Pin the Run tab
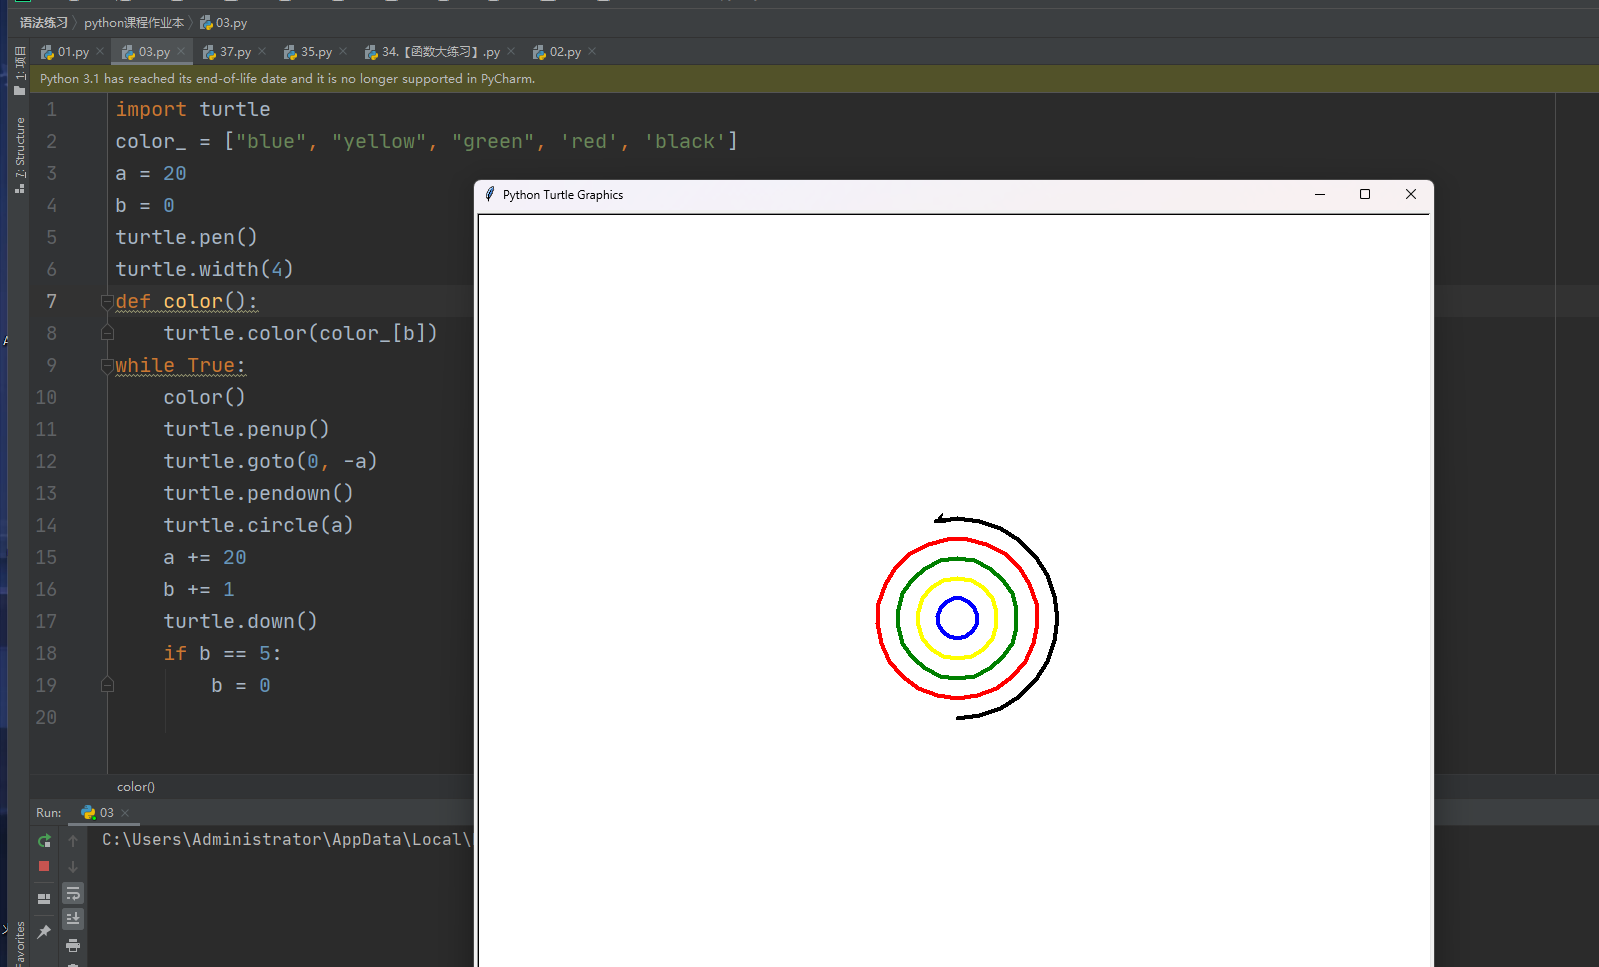The width and height of the screenshot is (1599, 967). [44, 931]
